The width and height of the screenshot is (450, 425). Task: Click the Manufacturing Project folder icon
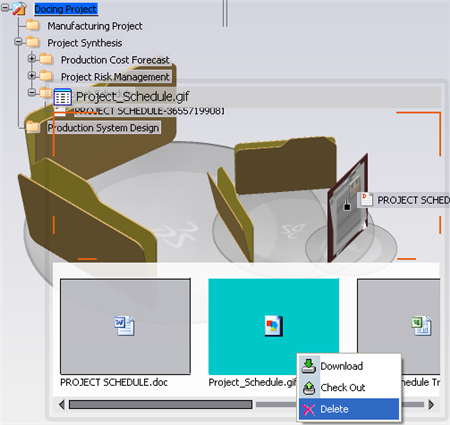(x=33, y=25)
